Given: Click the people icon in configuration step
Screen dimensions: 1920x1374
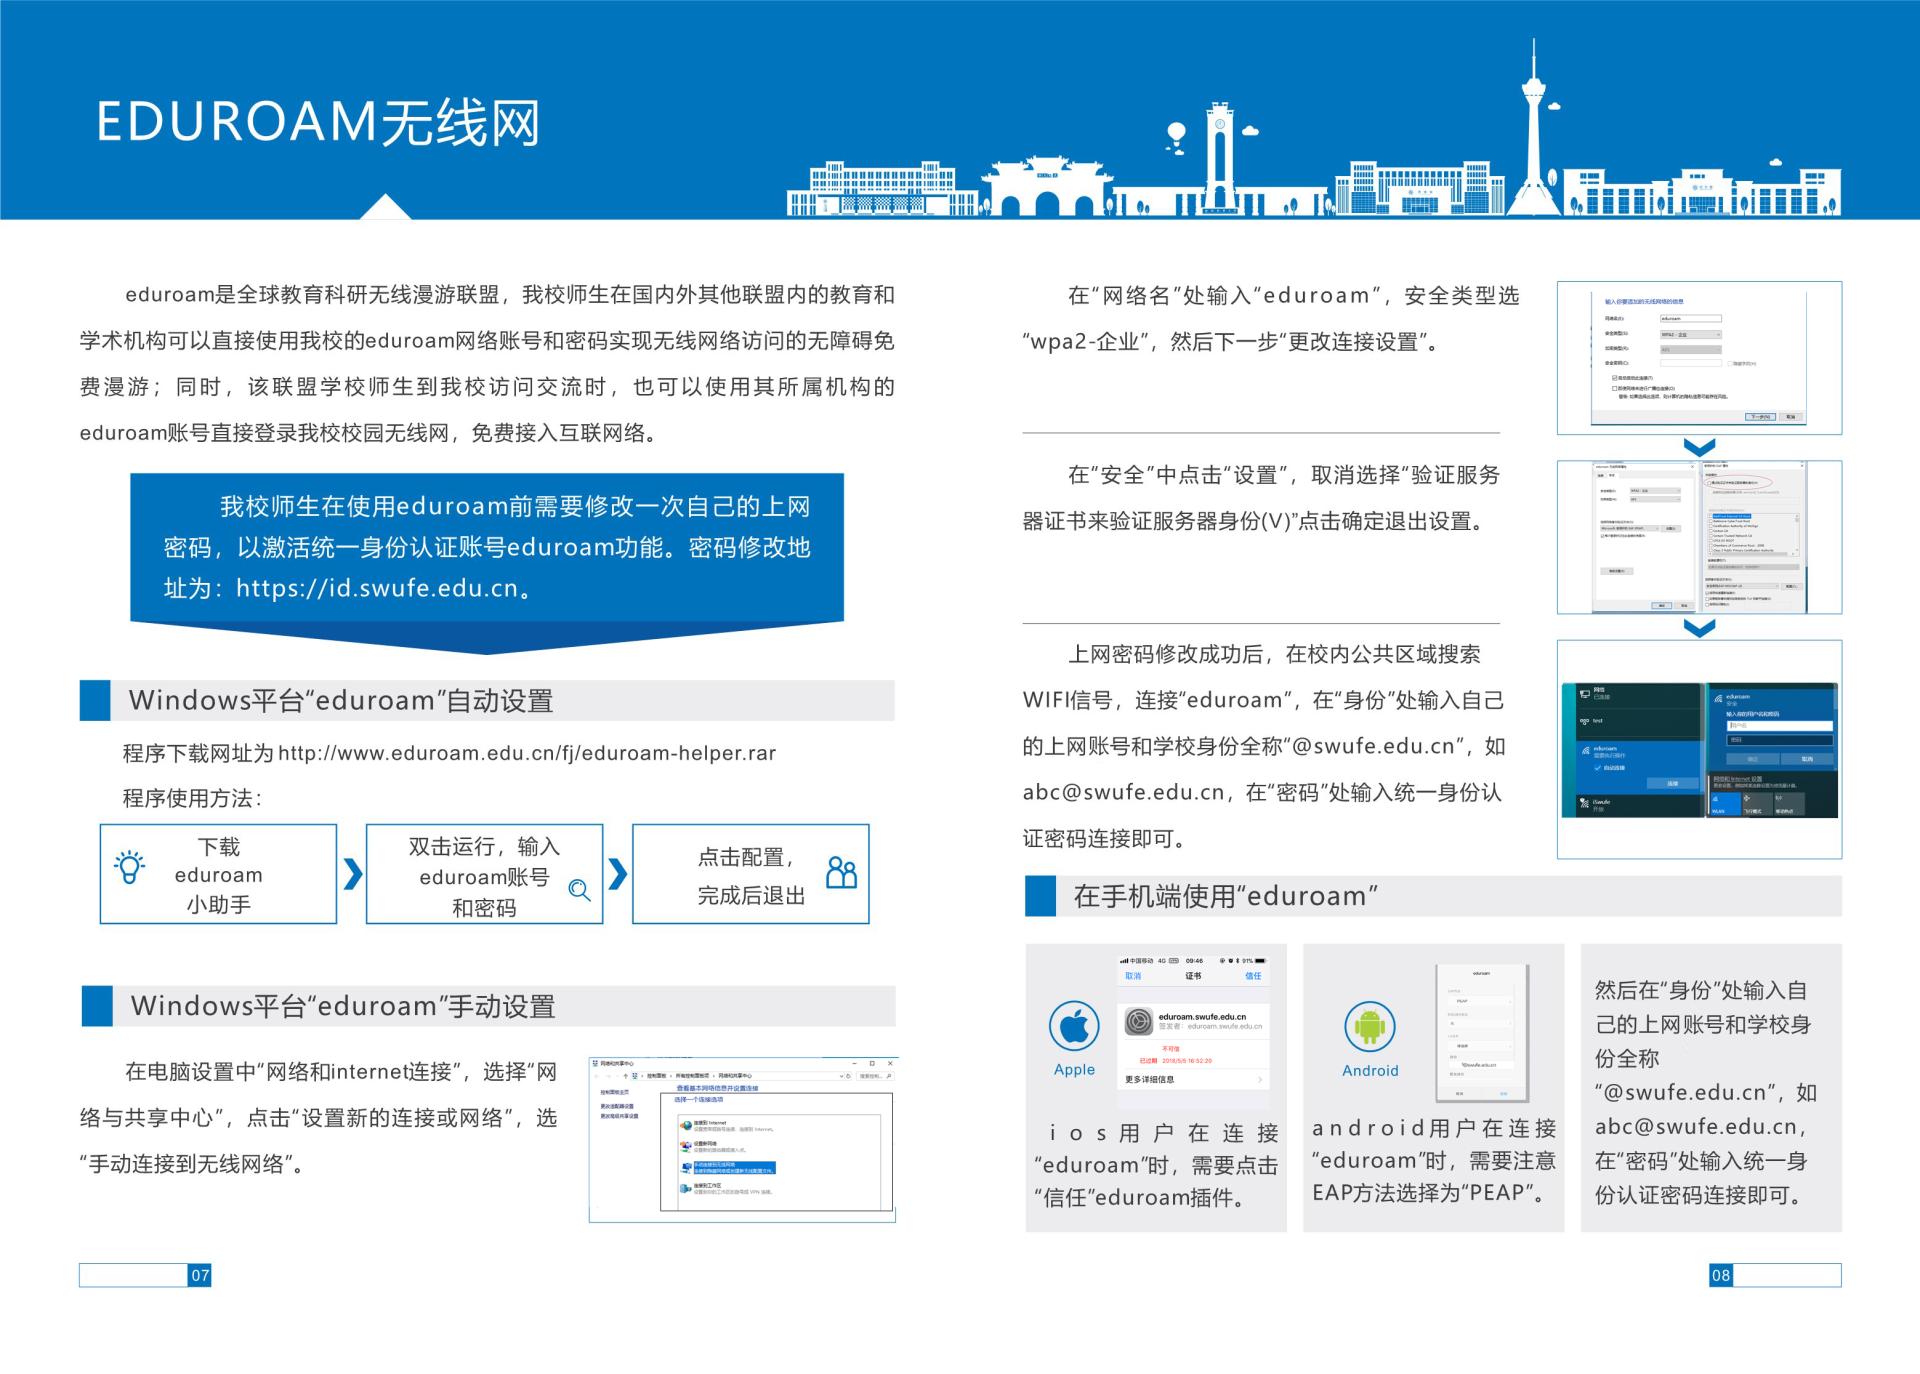Looking at the screenshot, I should pos(841,872).
